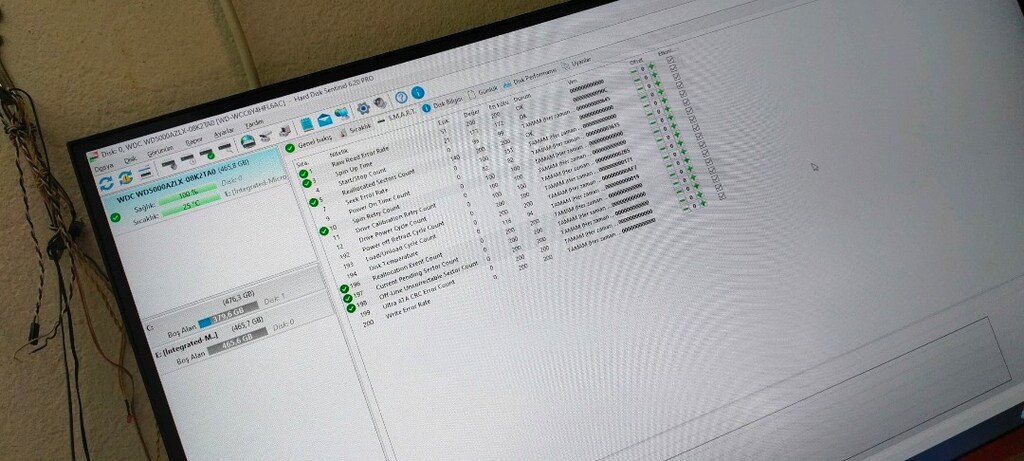Switch to the Disk Bilgisi tab

click(443, 104)
